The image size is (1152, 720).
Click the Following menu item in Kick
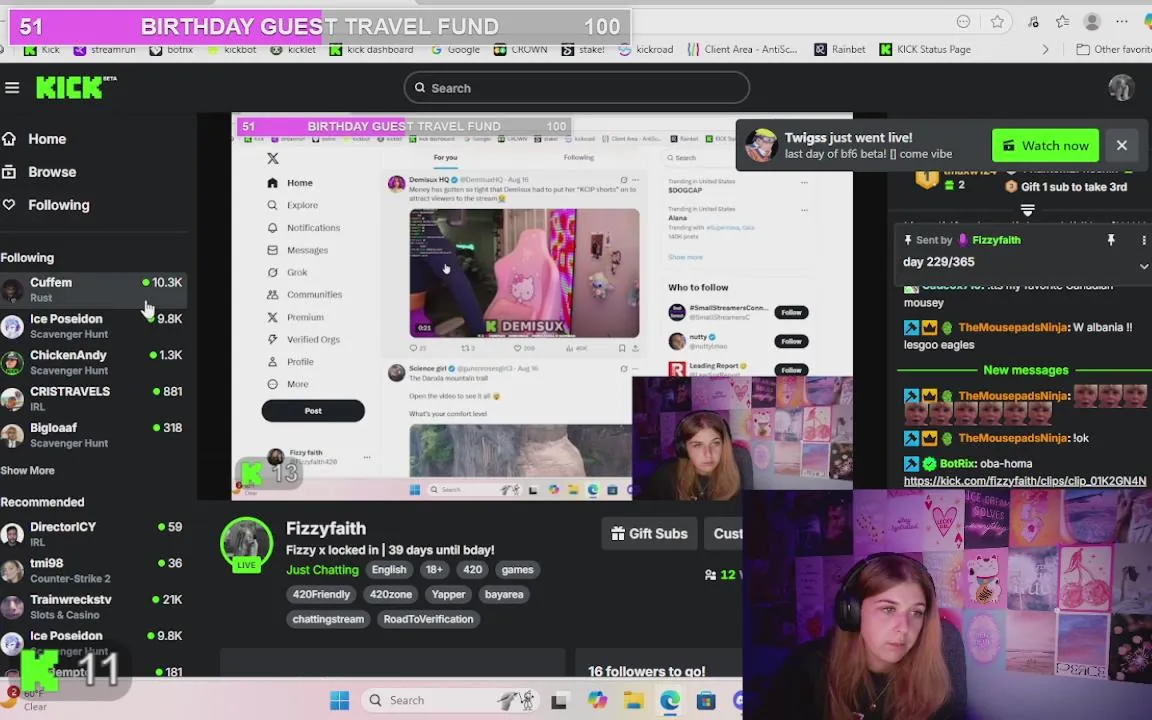click(59, 205)
